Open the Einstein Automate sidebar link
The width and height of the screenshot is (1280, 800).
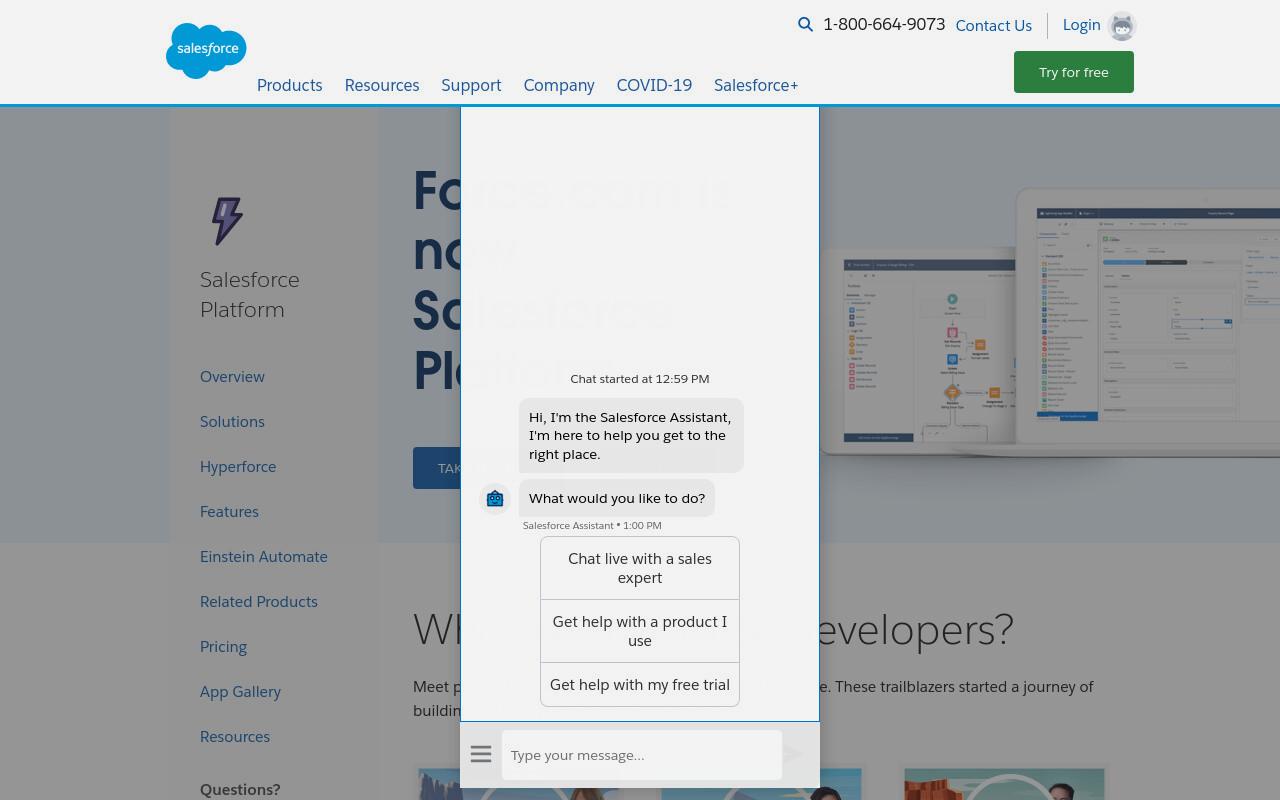tap(264, 557)
